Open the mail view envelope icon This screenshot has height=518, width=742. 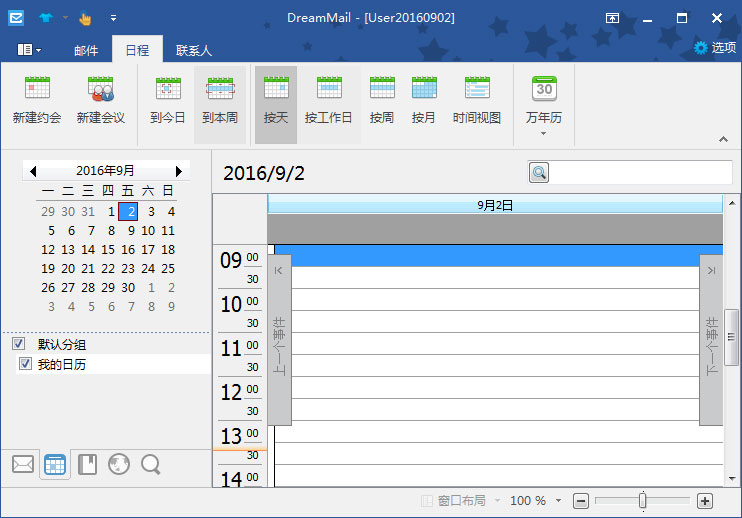click(x=23, y=464)
